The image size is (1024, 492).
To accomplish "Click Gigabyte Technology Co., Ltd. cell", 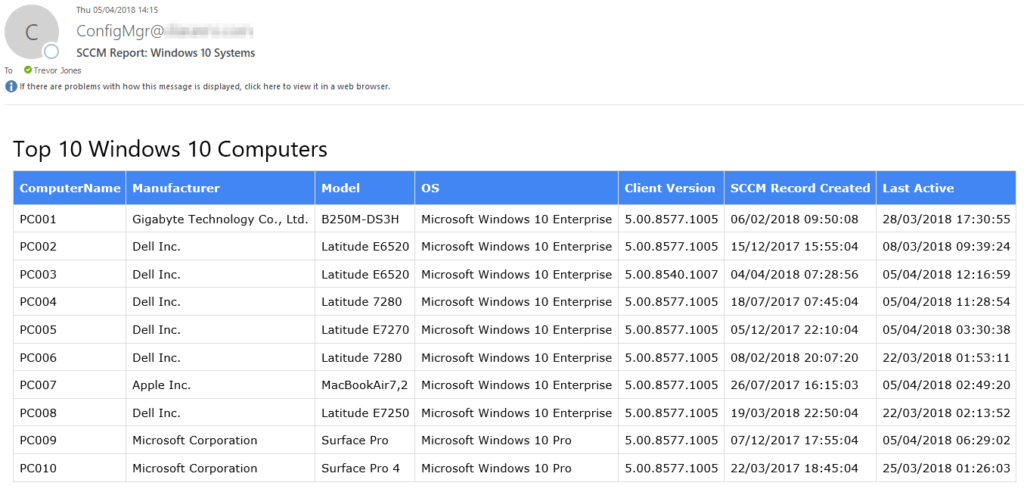I will coord(221,220).
